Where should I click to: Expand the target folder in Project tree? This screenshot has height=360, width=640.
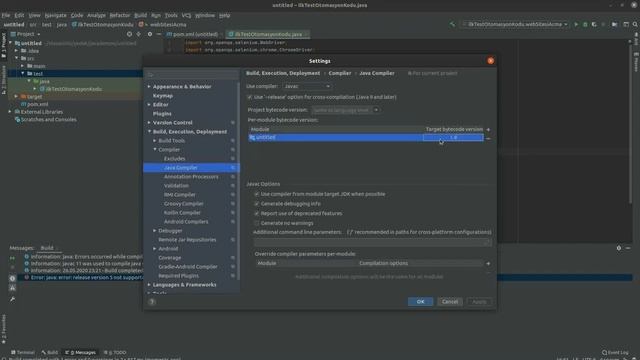pyautogui.click(x=16, y=97)
